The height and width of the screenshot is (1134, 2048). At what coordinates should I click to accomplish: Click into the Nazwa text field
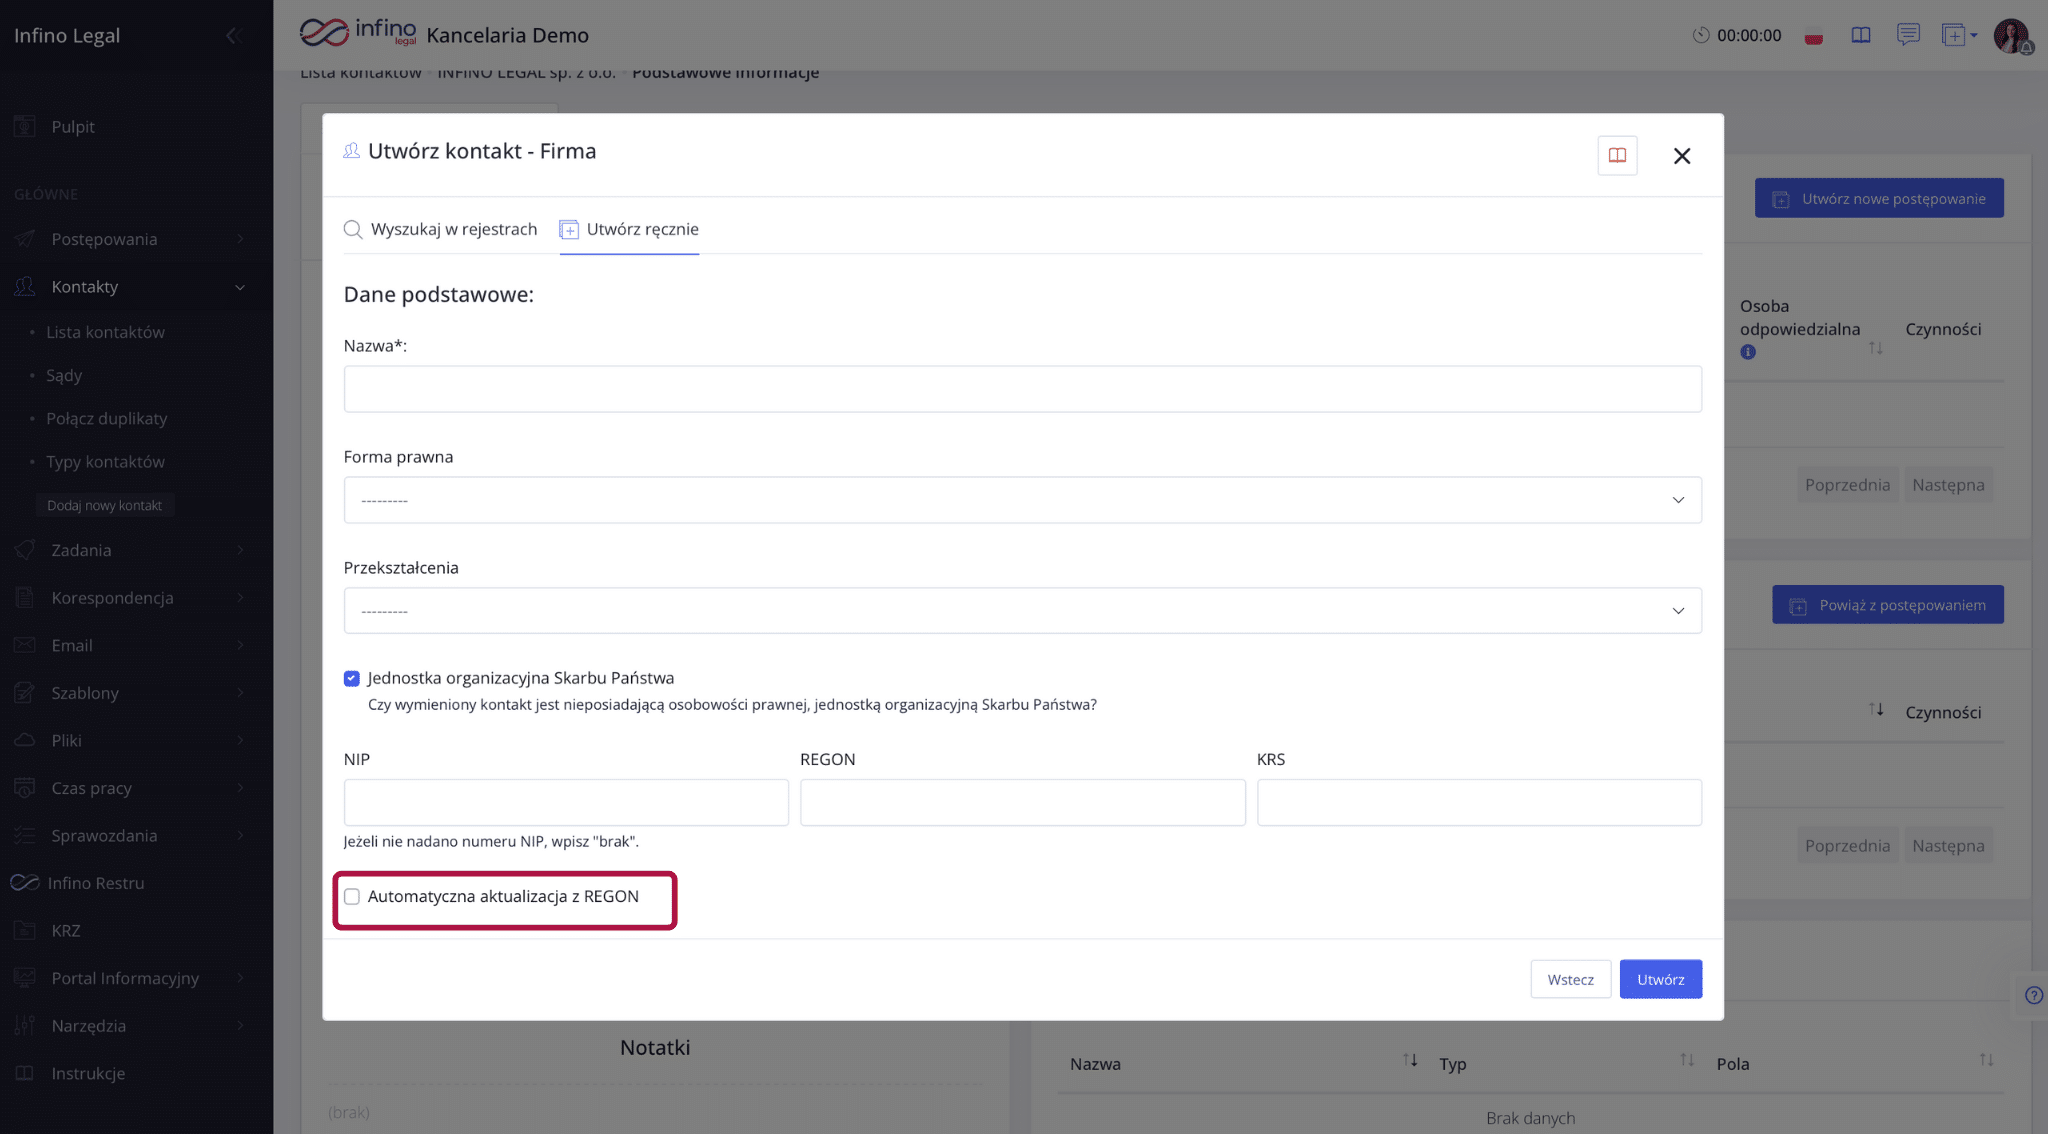[1022, 389]
